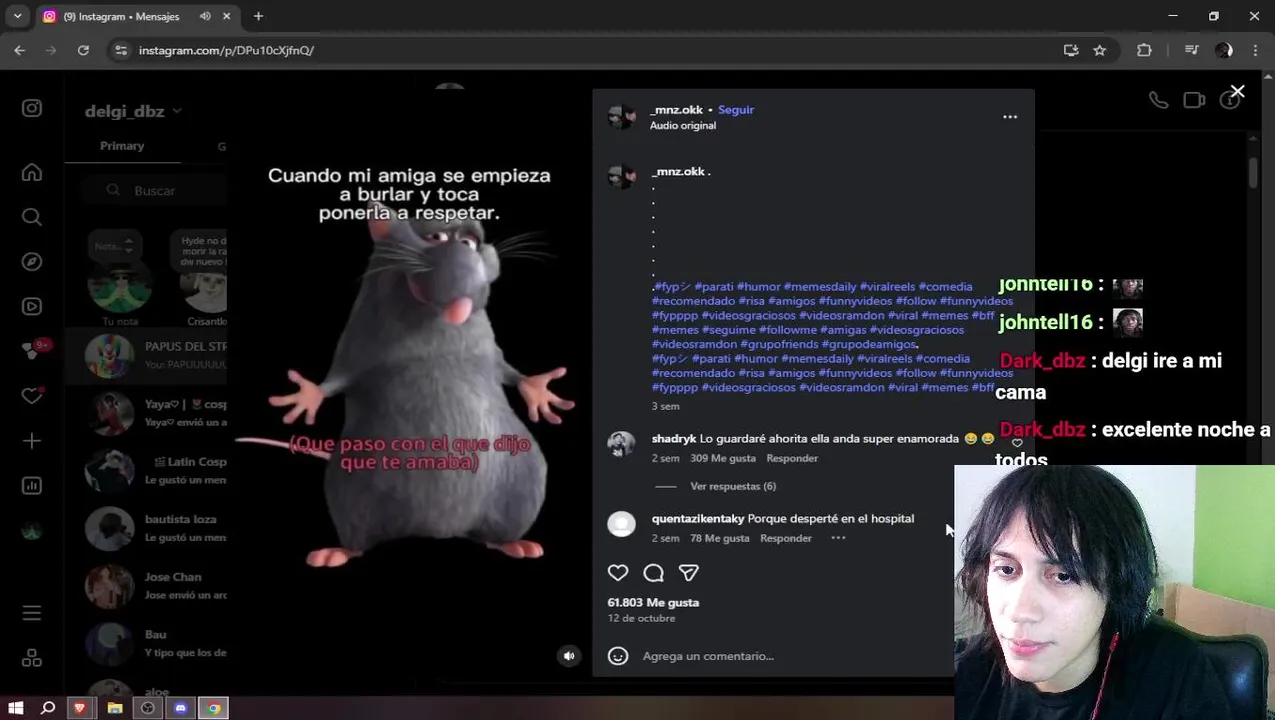Viewport: 1275px width, 720px height.
Task: Go back with browser back arrow
Action: [20, 50]
